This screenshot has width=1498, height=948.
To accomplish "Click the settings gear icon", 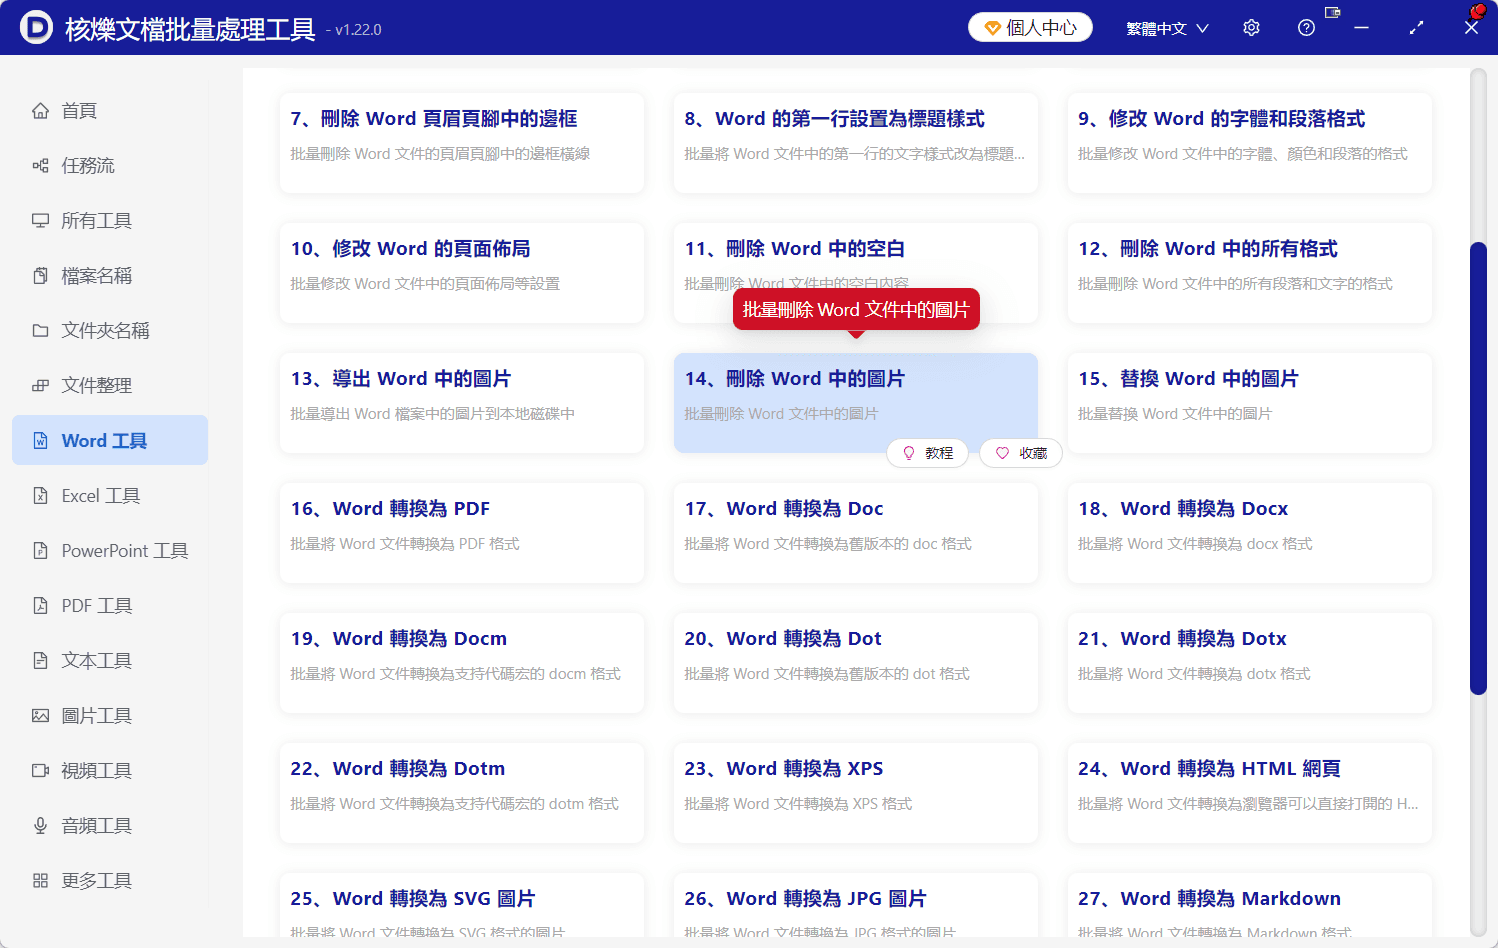I will coord(1251,27).
